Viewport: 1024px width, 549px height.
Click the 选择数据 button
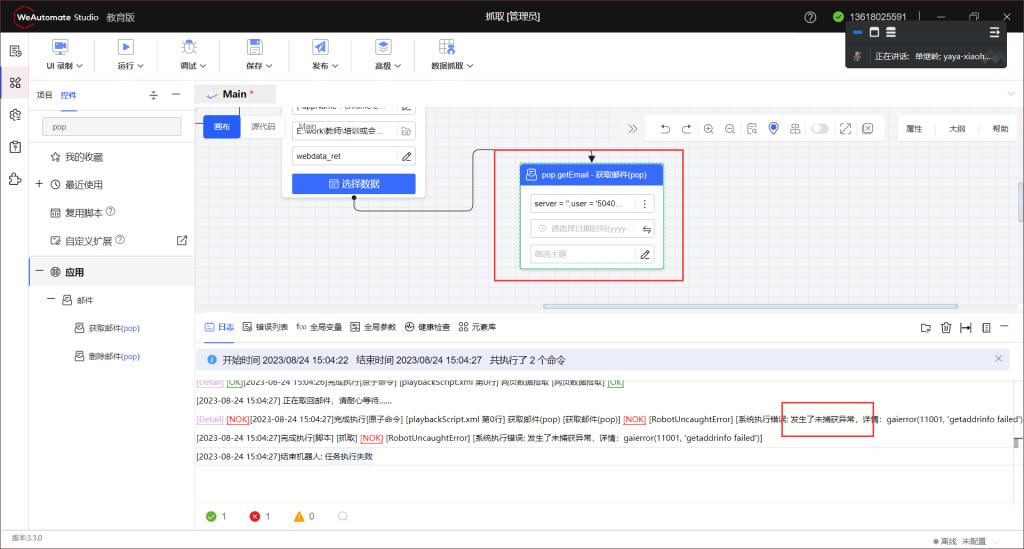coord(353,184)
